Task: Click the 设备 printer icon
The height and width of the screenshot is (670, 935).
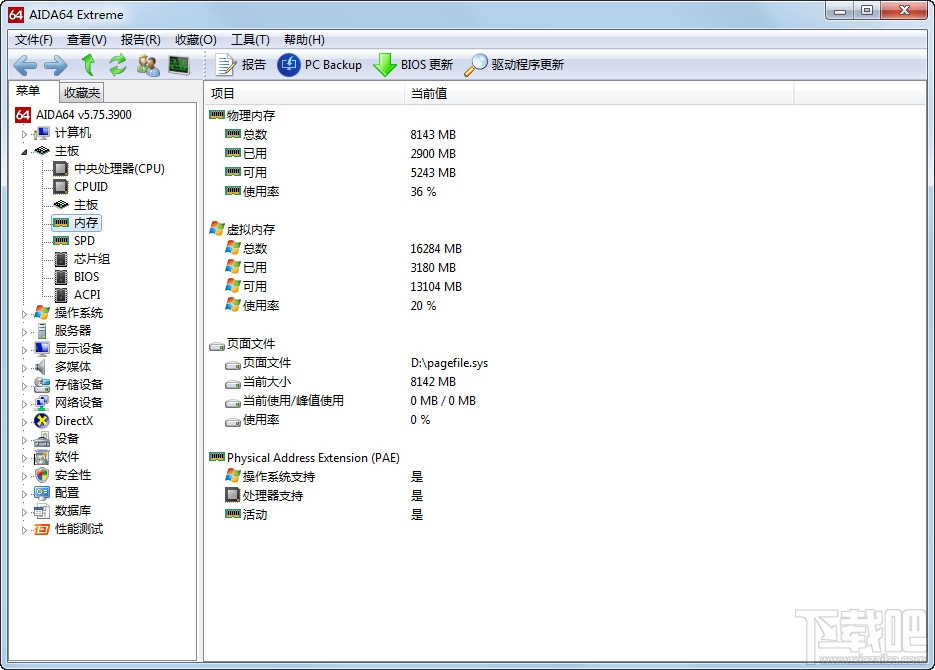Action: [41, 439]
